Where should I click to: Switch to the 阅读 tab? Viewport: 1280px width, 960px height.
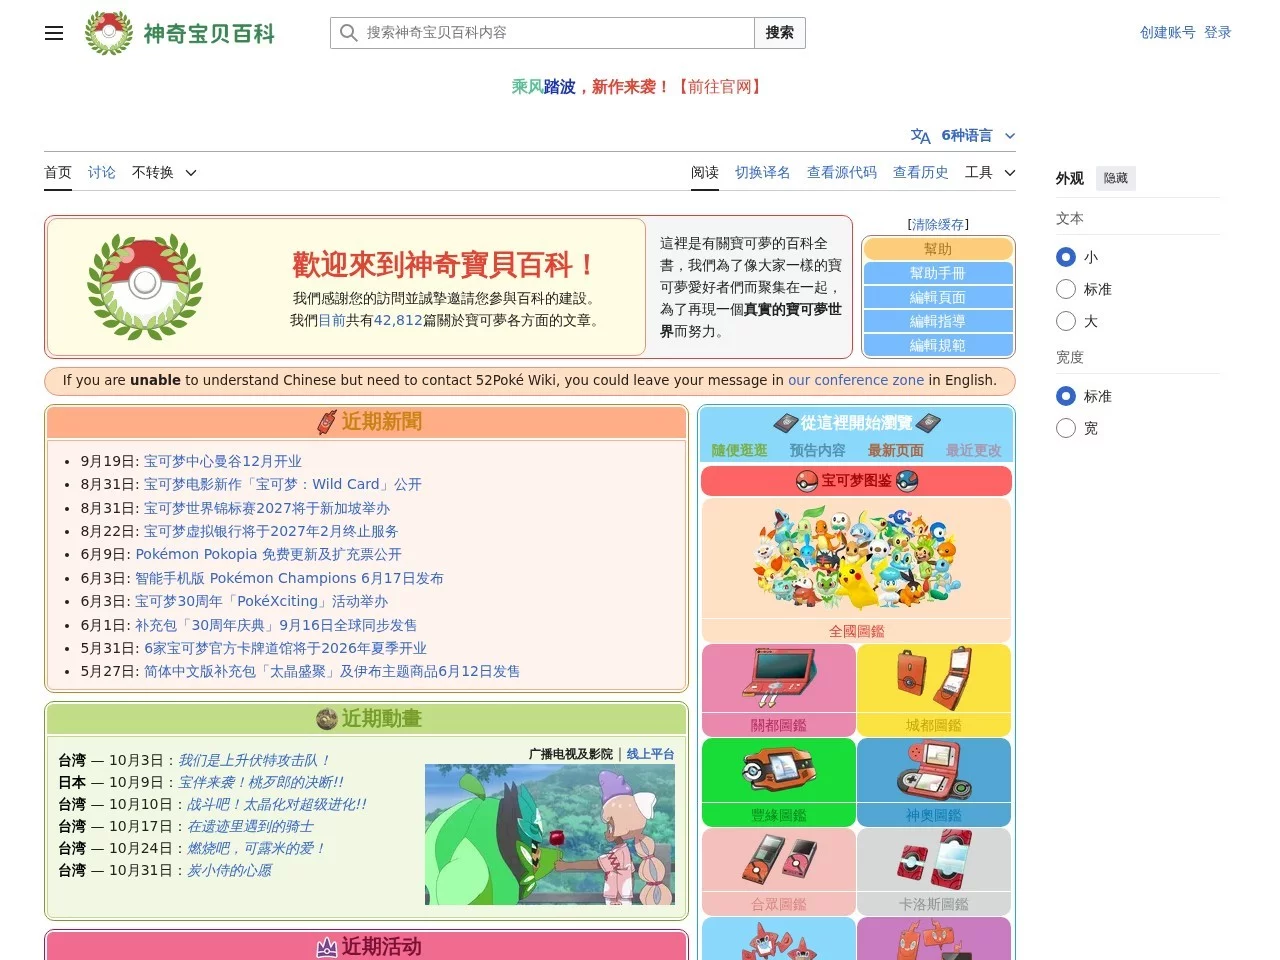tap(705, 172)
